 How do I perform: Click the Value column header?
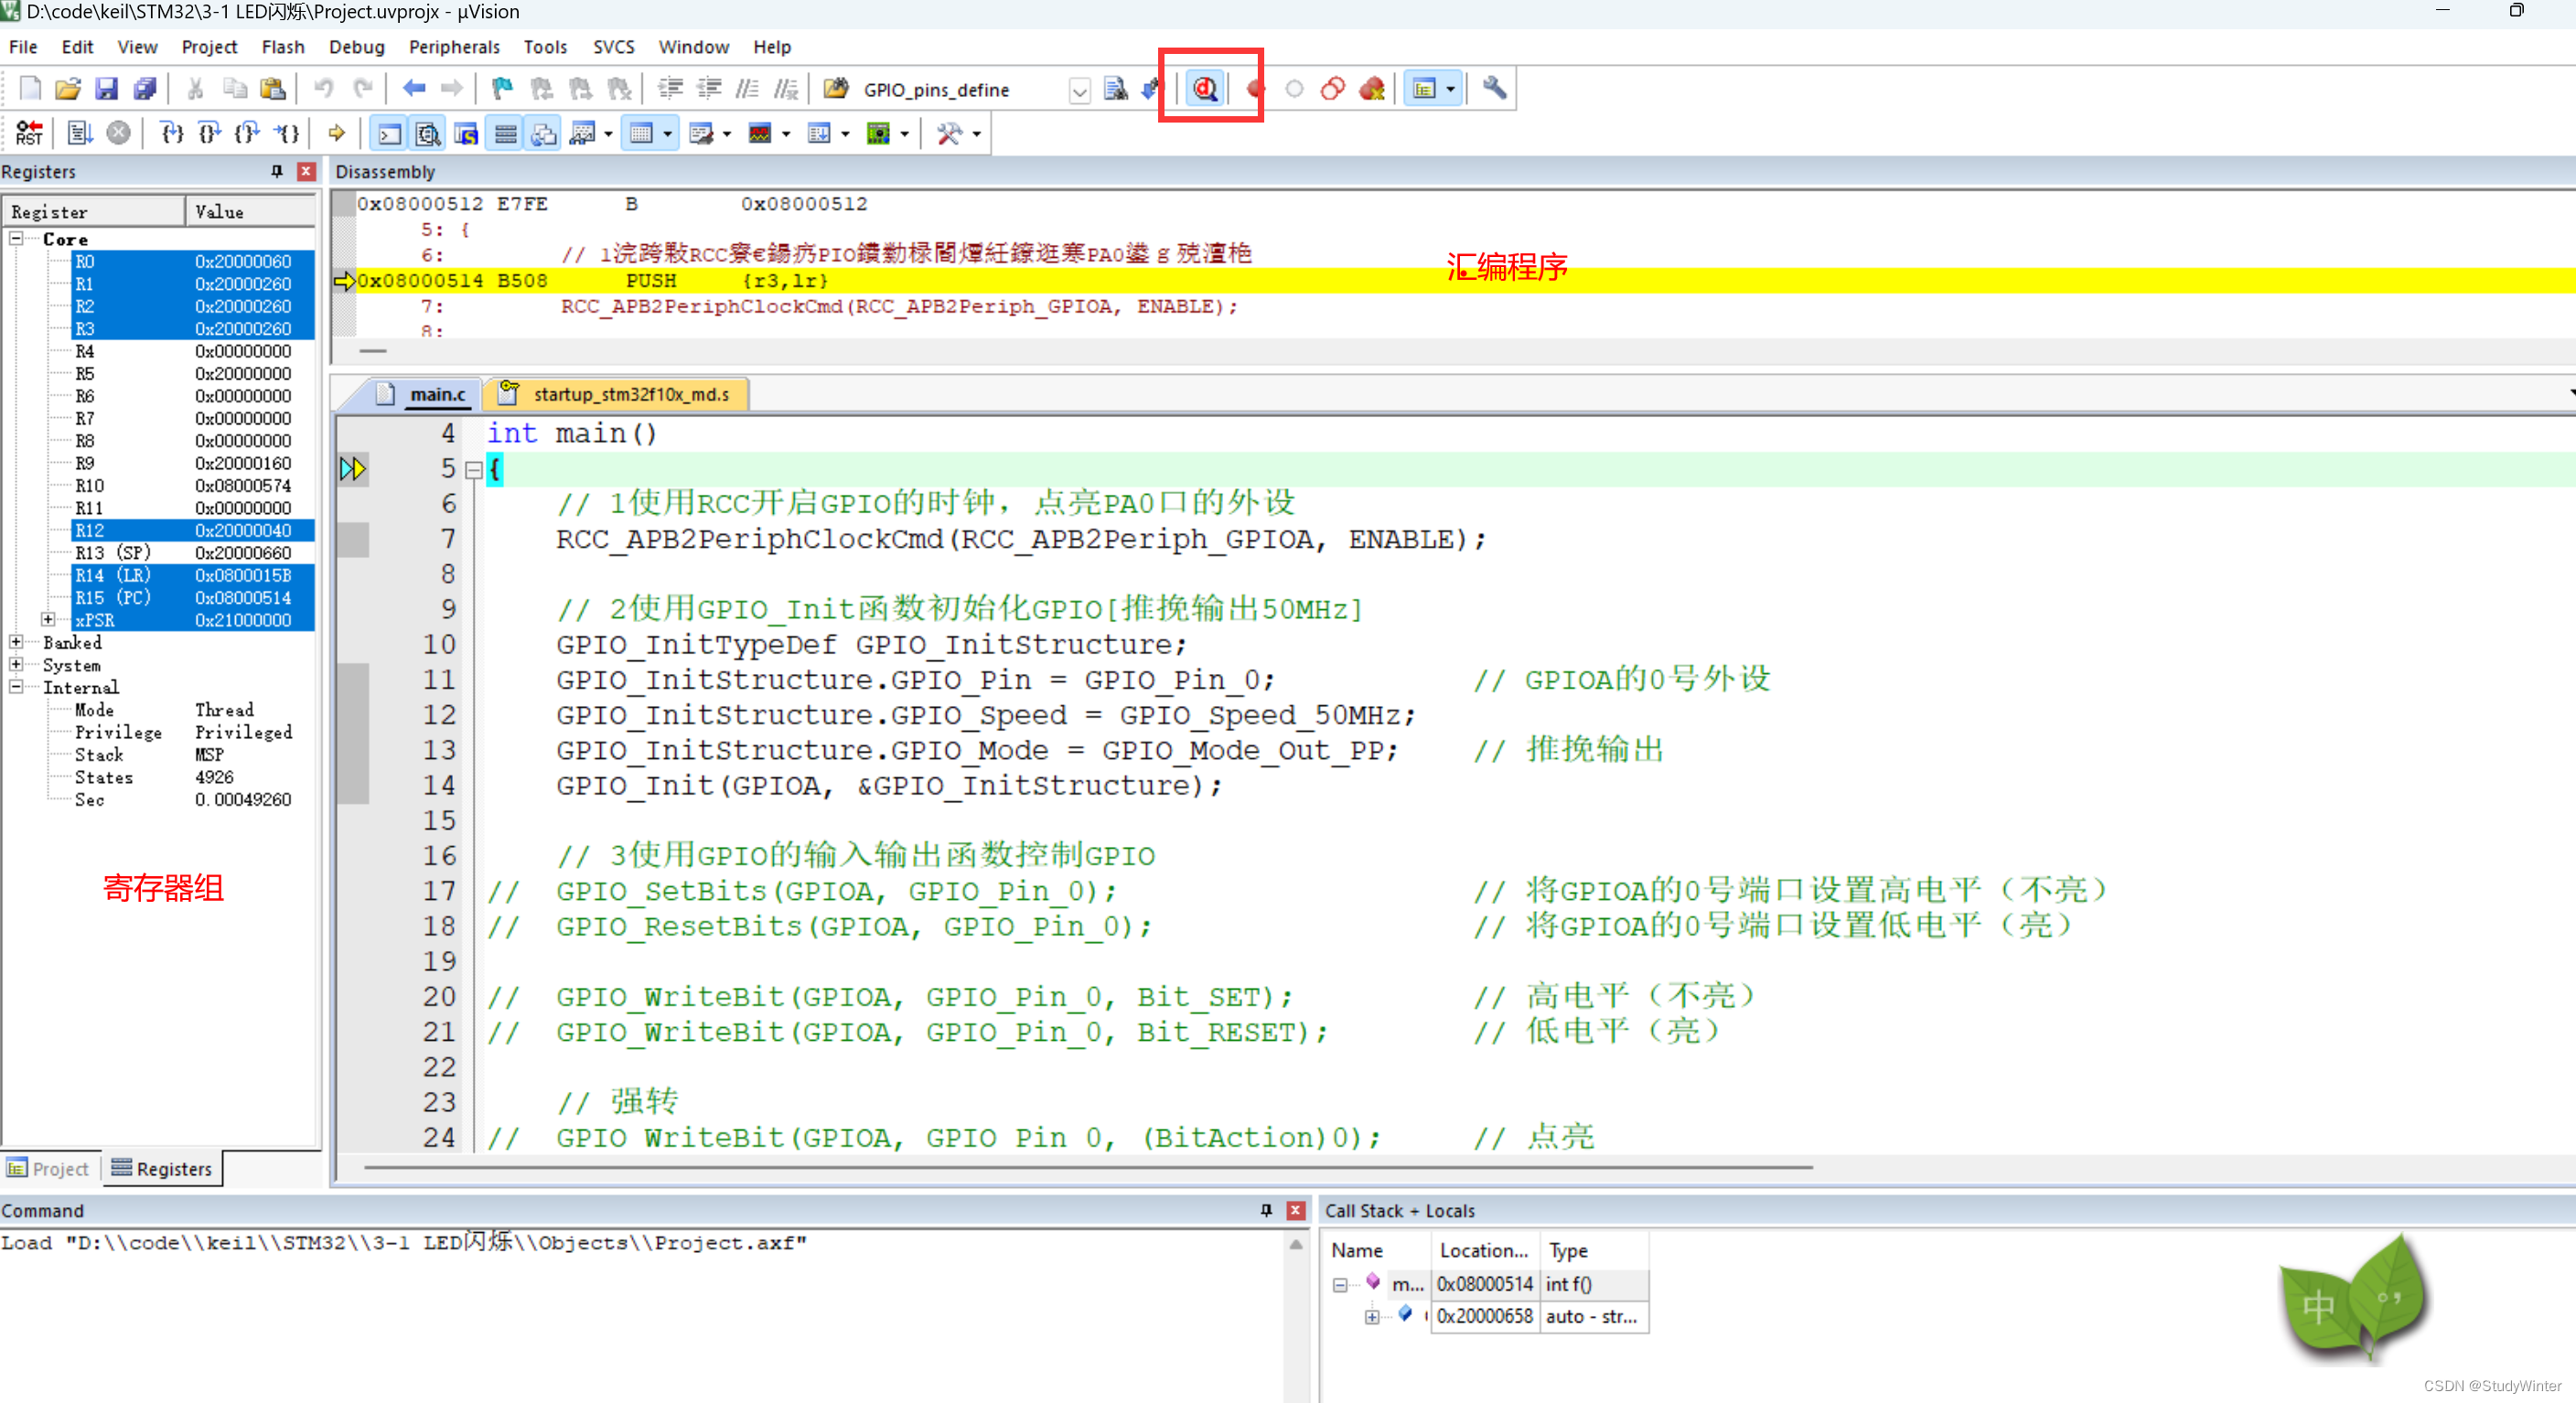click(x=250, y=212)
